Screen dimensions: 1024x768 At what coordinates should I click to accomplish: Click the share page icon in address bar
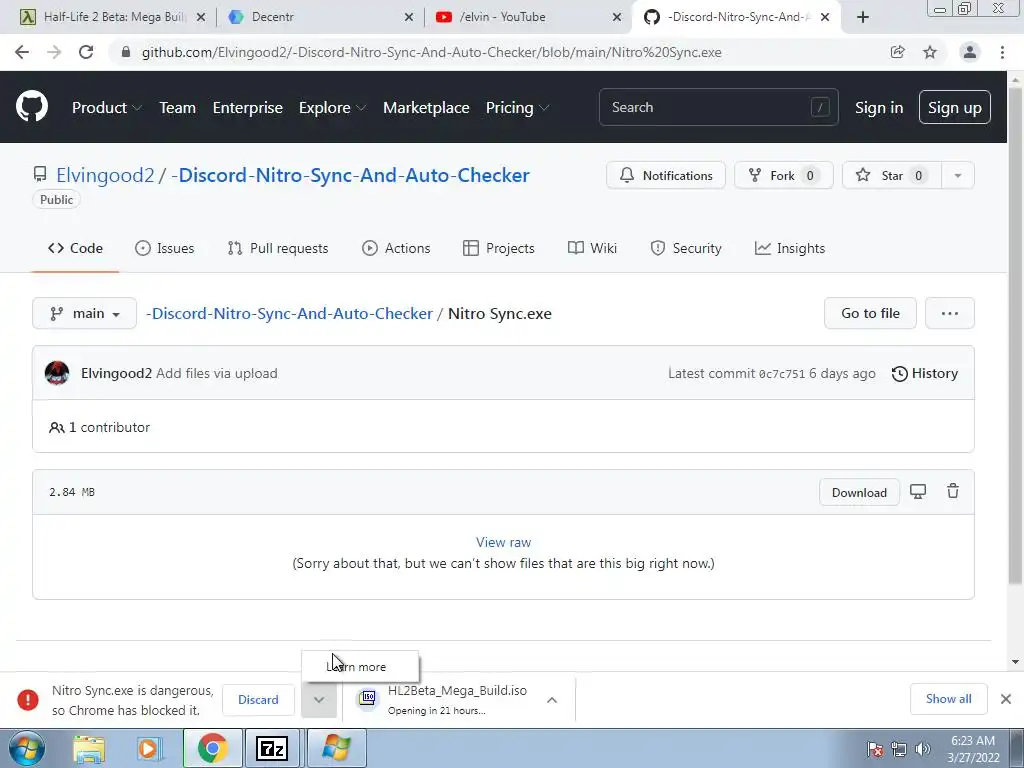pyautogui.click(x=898, y=52)
